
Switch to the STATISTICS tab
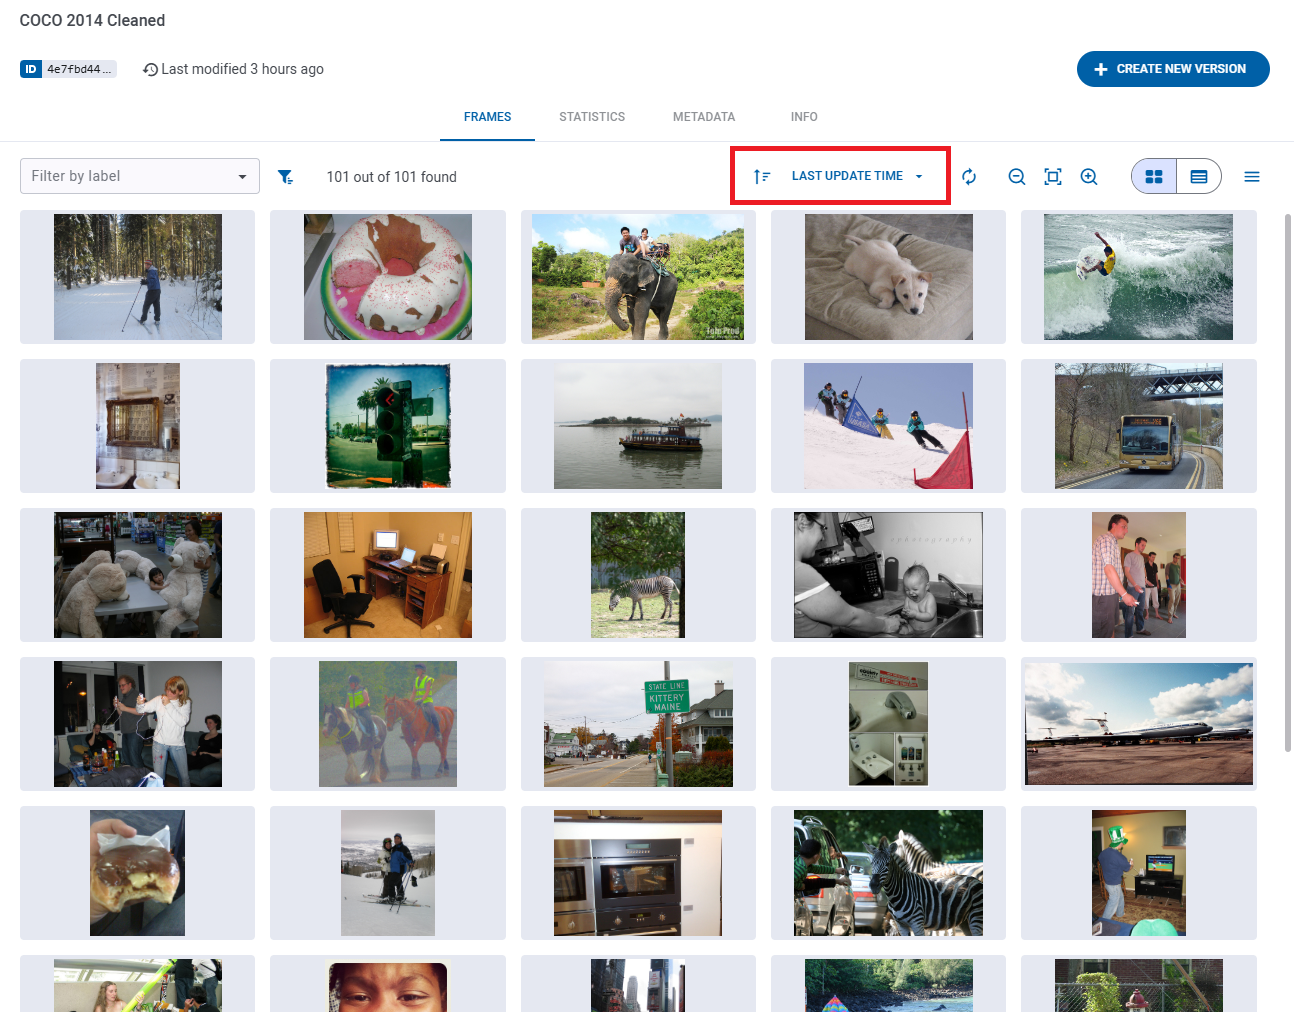click(591, 117)
